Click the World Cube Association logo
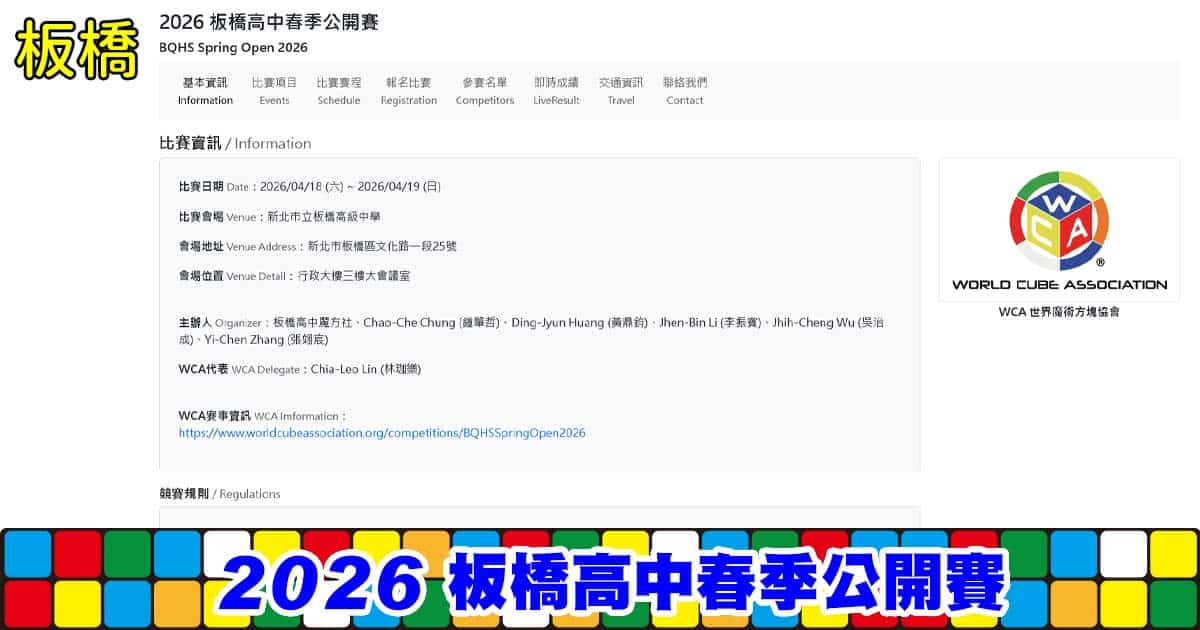Screen dimensions: 1200x630 (x=1058, y=230)
